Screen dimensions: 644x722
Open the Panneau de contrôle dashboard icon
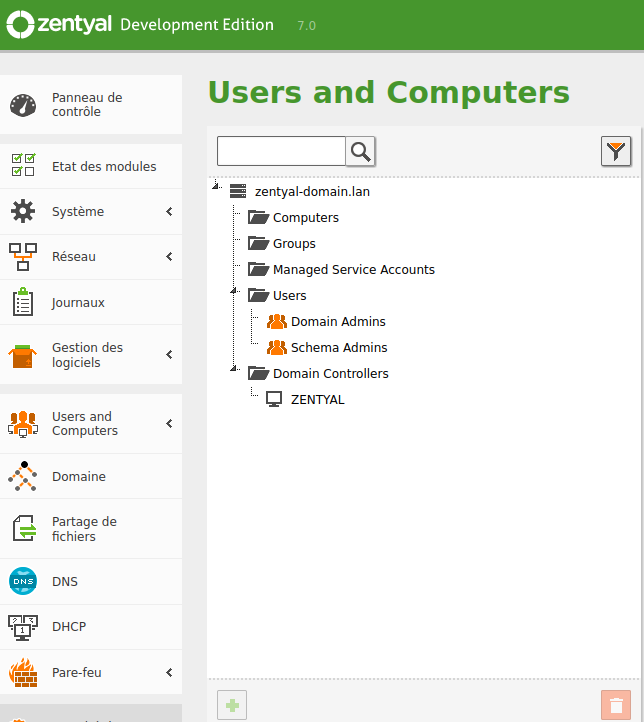(23, 105)
